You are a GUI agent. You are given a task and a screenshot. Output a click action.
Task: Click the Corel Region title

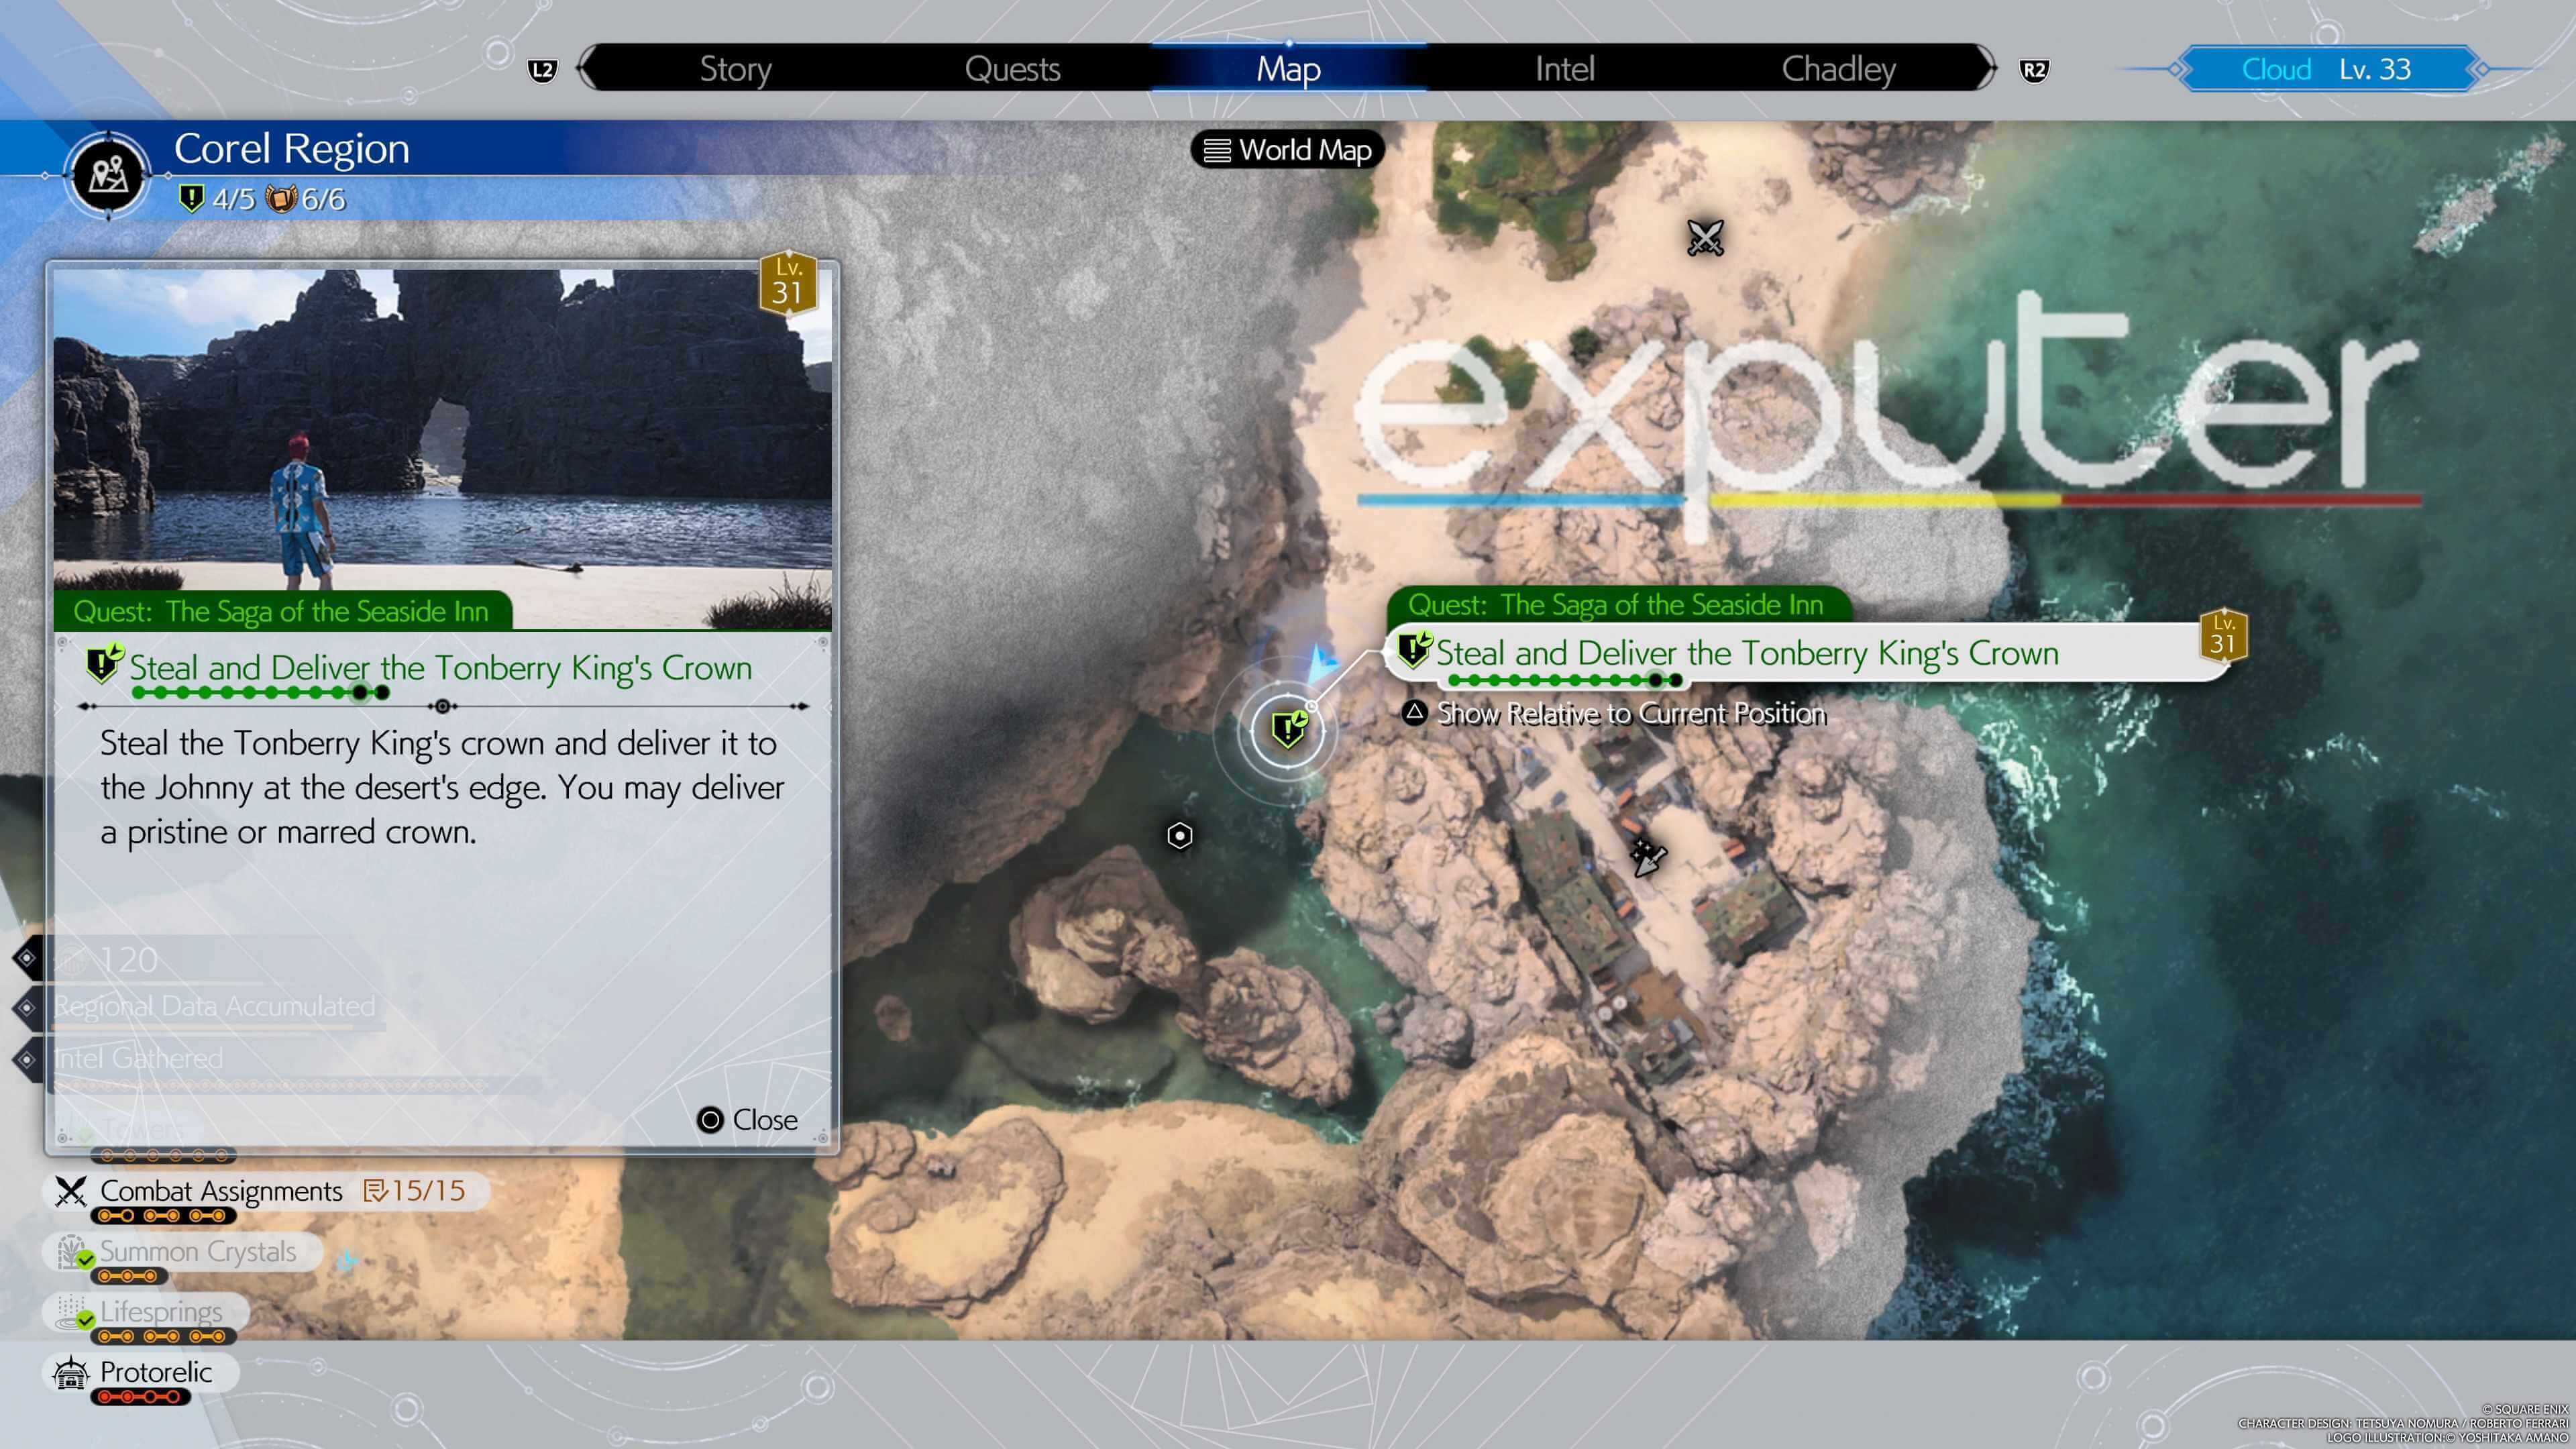[x=292, y=148]
